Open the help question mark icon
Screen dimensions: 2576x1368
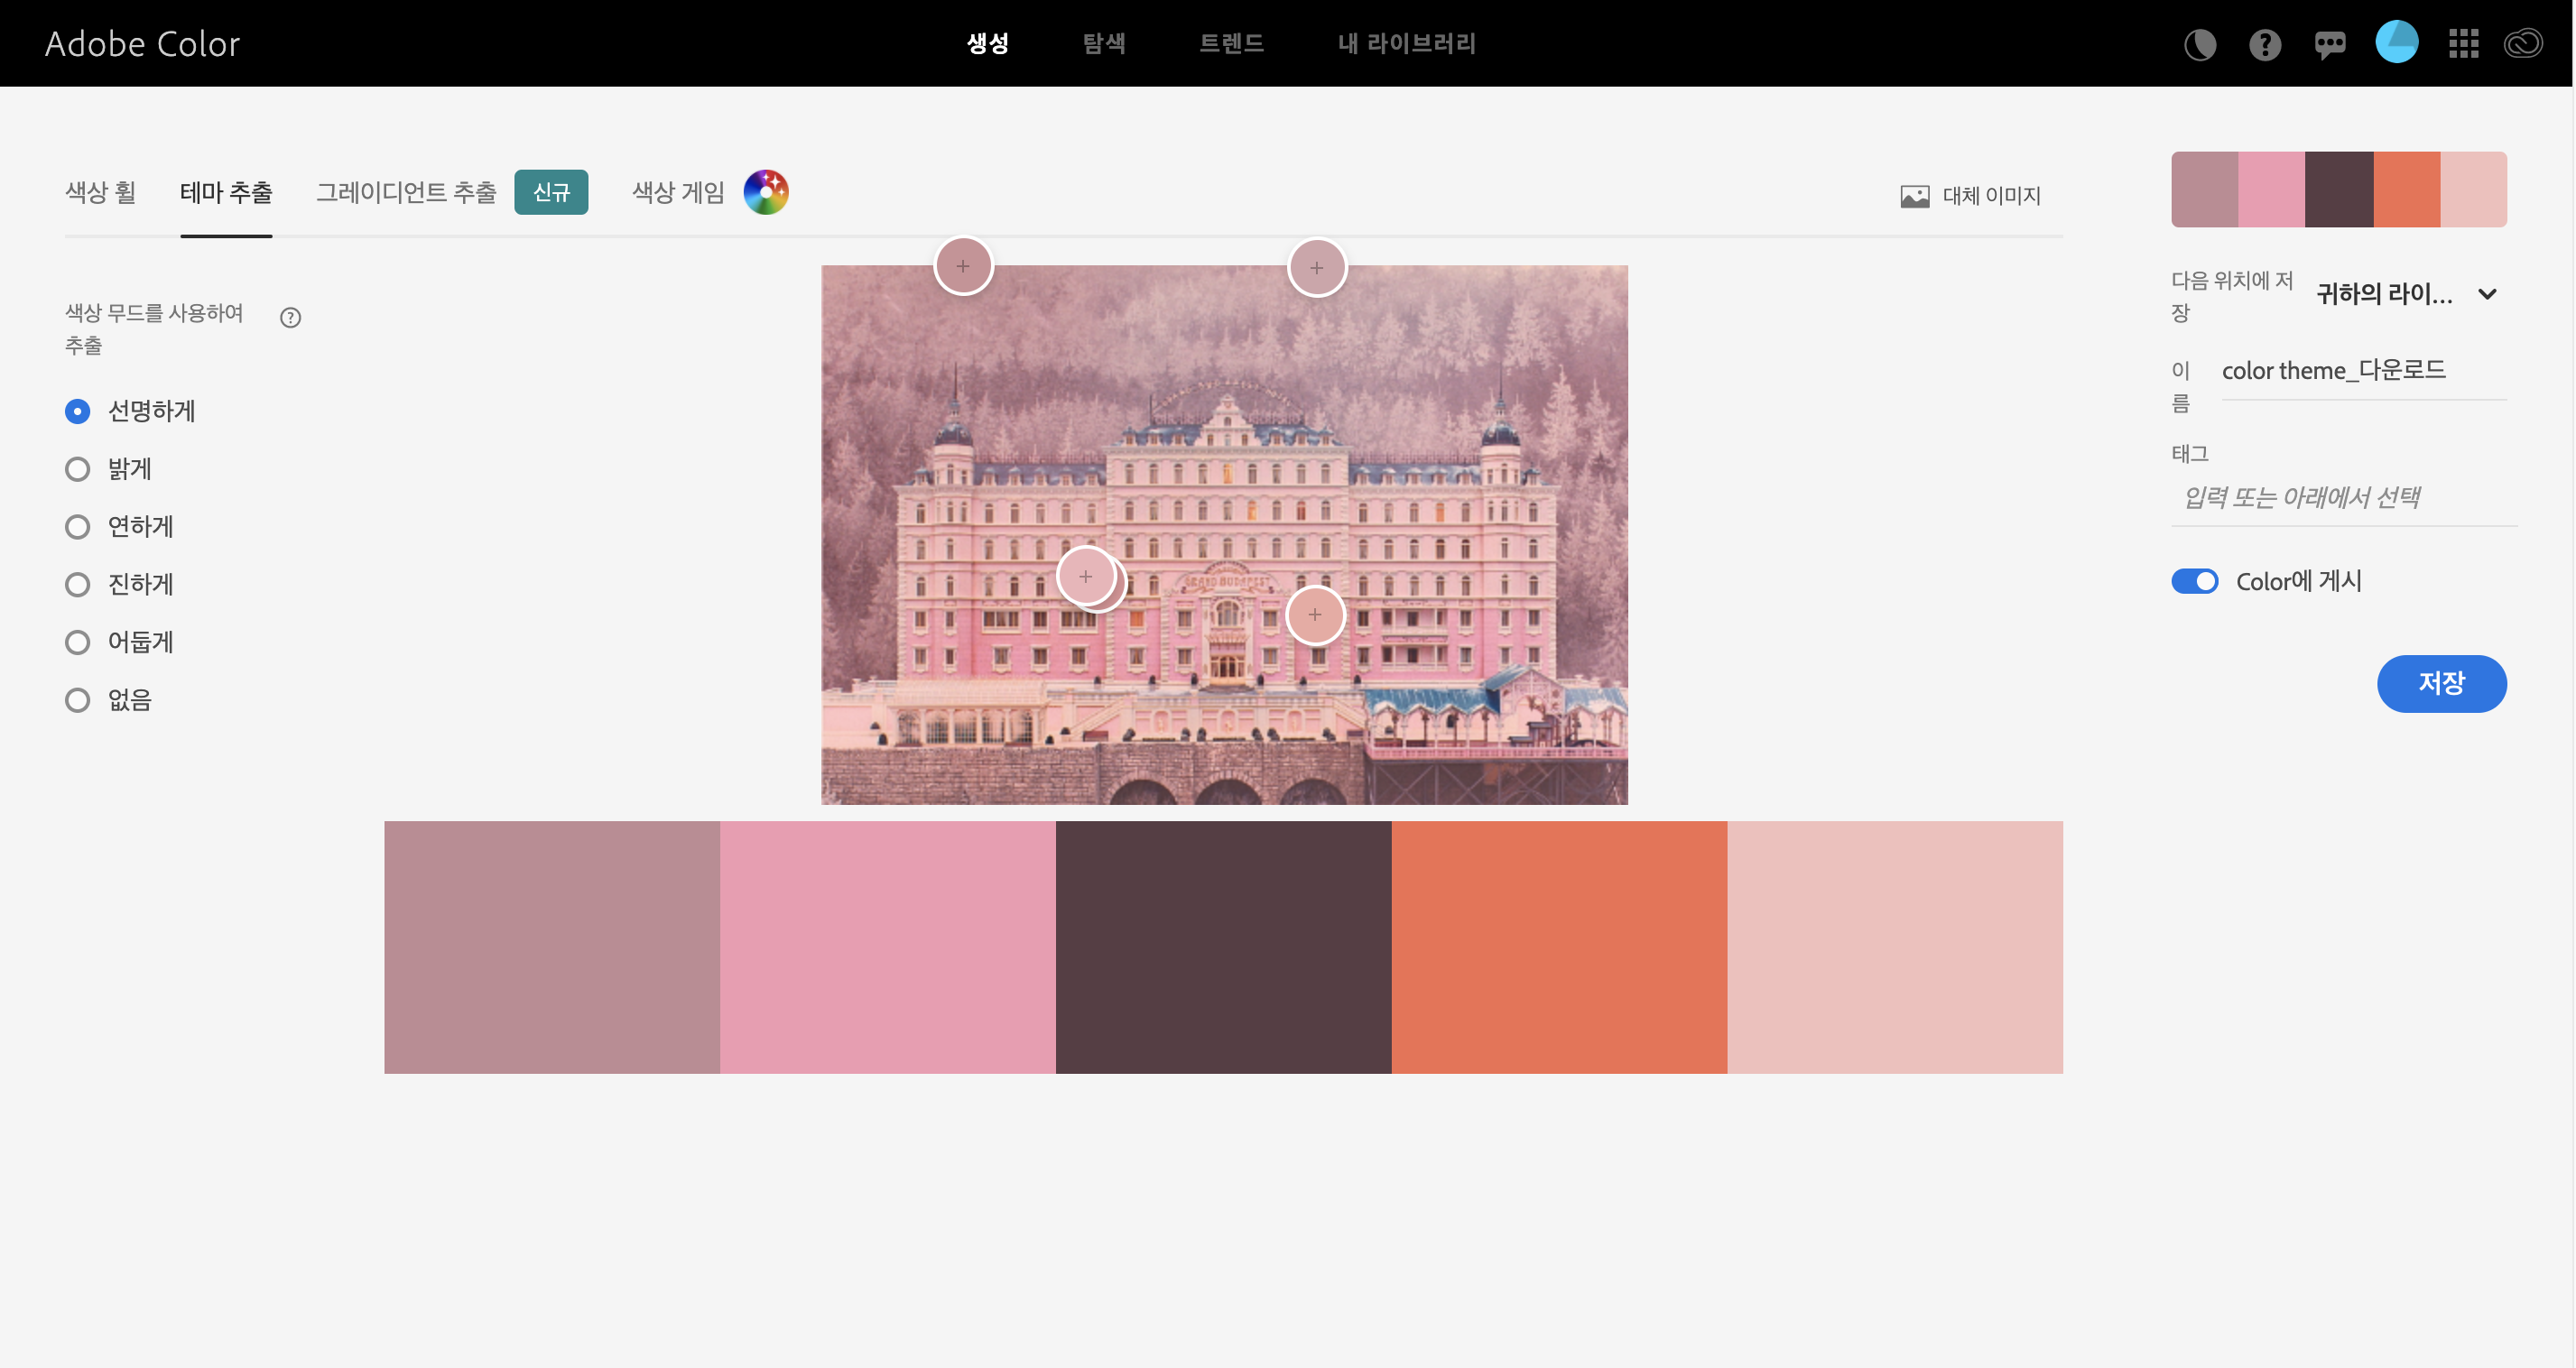[x=2264, y=44]
